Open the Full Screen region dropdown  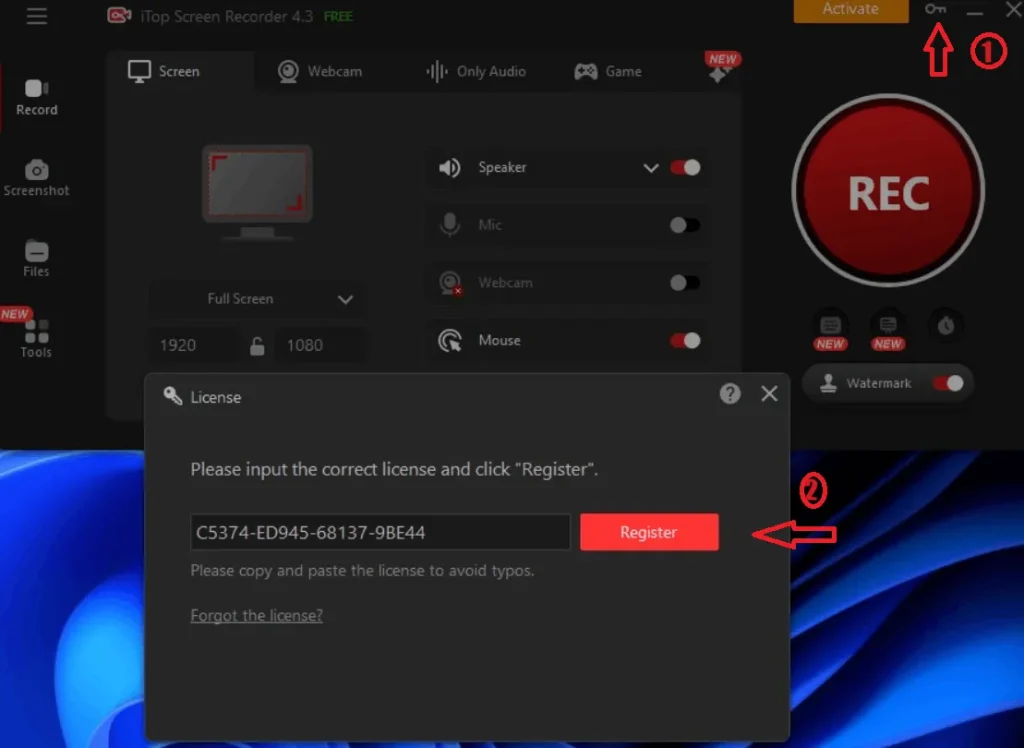click(x=257, y=299)
